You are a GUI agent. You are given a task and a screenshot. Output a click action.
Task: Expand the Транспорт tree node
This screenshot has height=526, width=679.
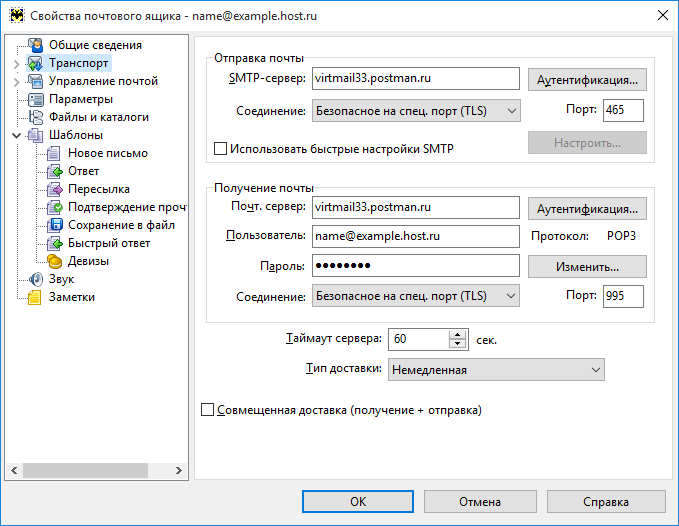(x=16, y=64)
